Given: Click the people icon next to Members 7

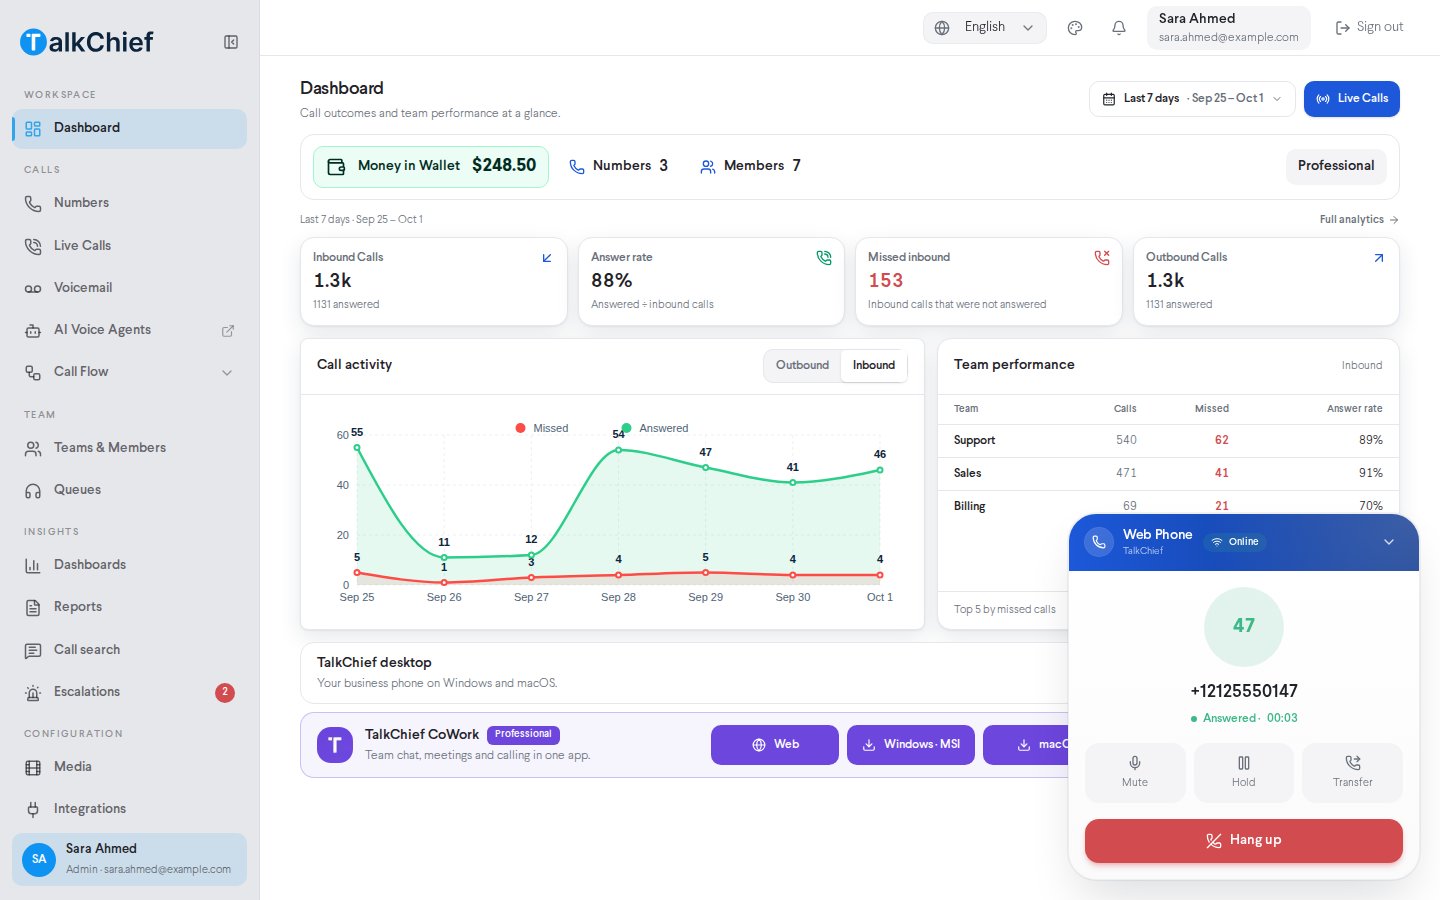Looking at the screenshot, I should pos(708,167).
